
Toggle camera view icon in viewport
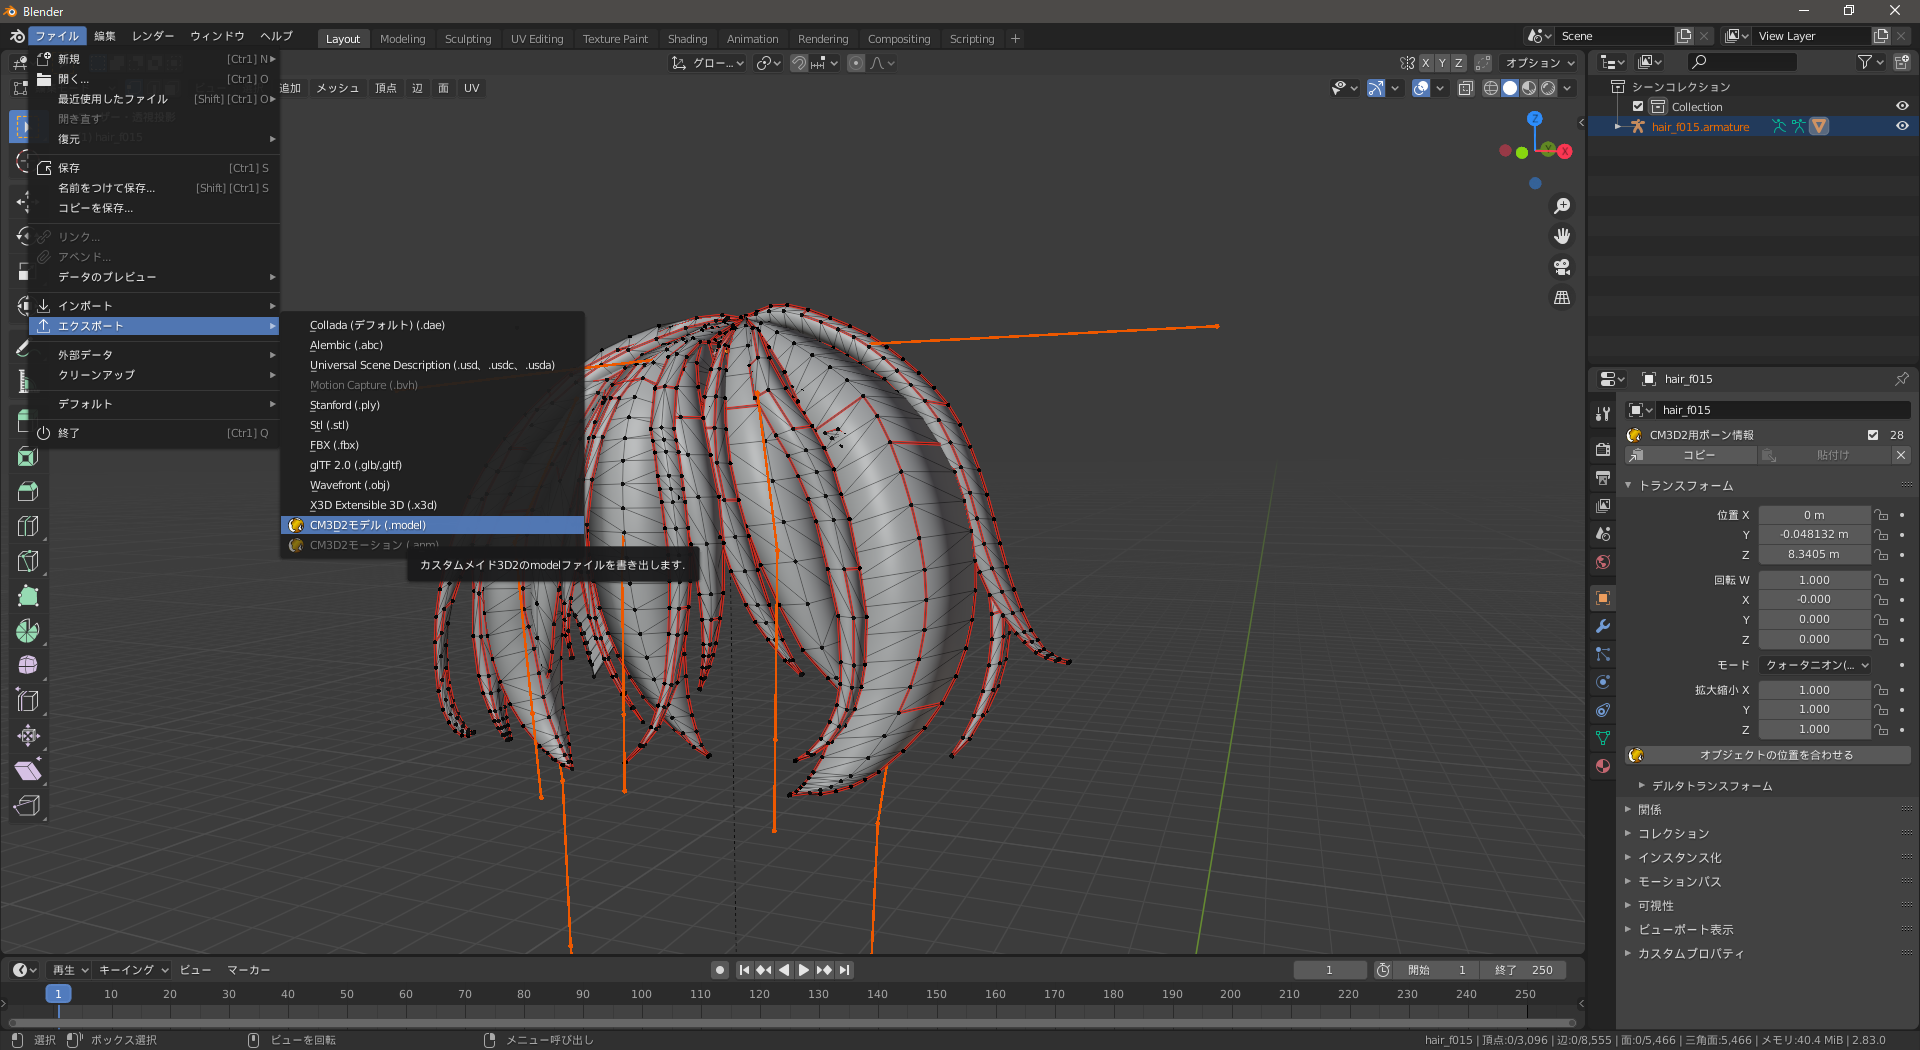[x=1561, y=267]
